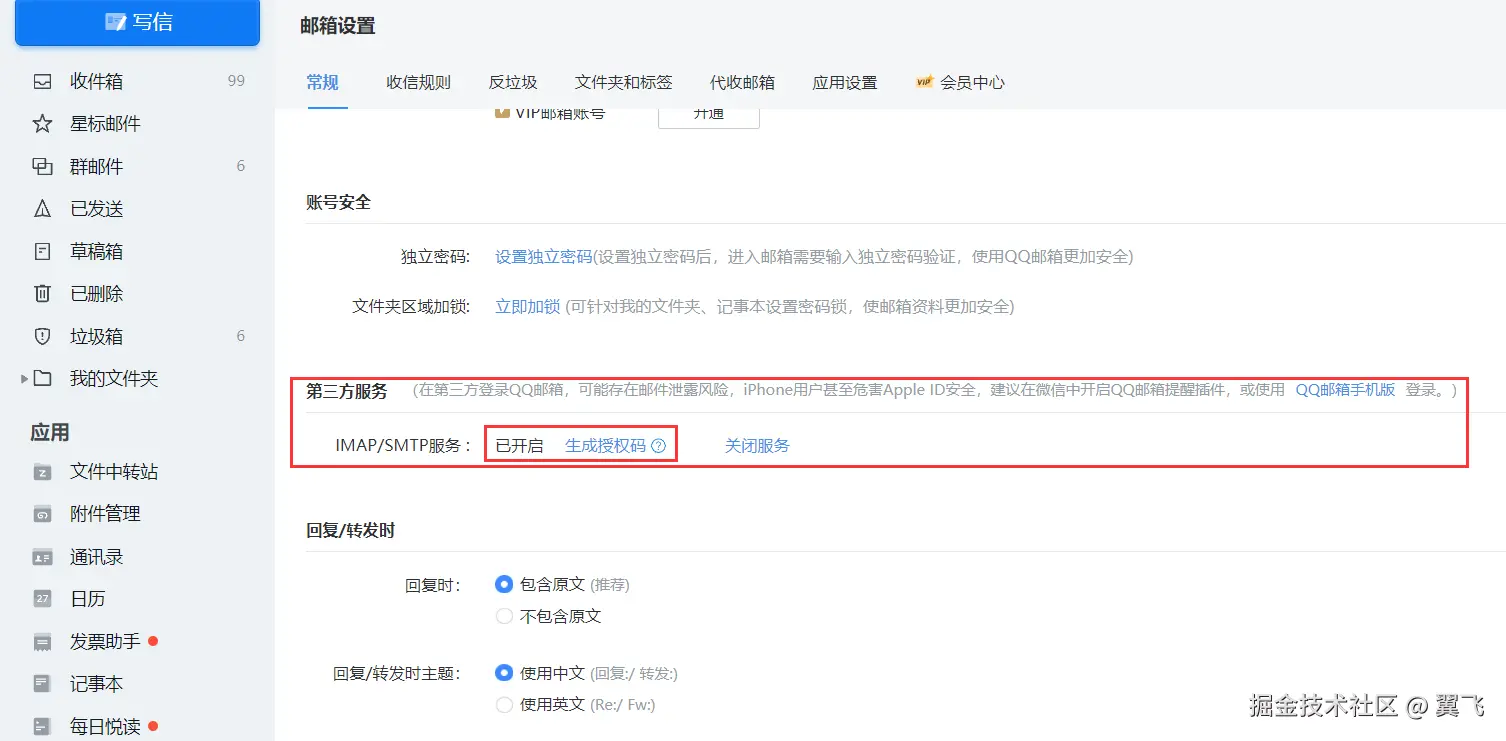Open the 反垃圾 settings tab
Image resolution: width=1506 pixels, height=741 pixels.
(x=513, y=83)
